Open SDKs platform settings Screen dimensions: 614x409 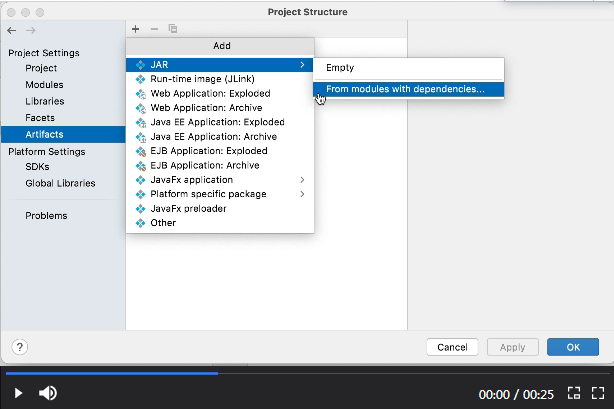[x=37, y=166]
